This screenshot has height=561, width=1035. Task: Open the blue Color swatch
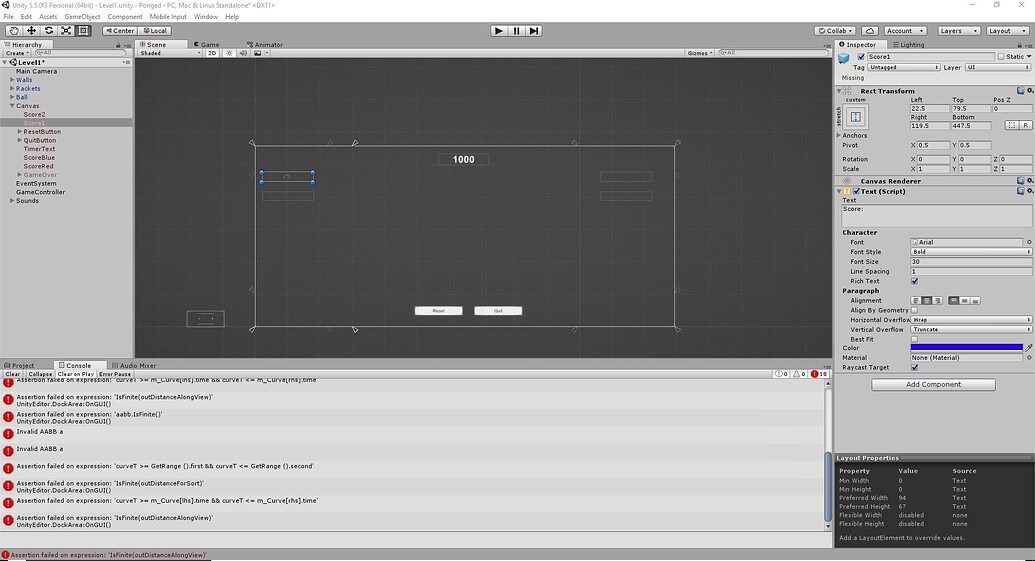[966, 348]
